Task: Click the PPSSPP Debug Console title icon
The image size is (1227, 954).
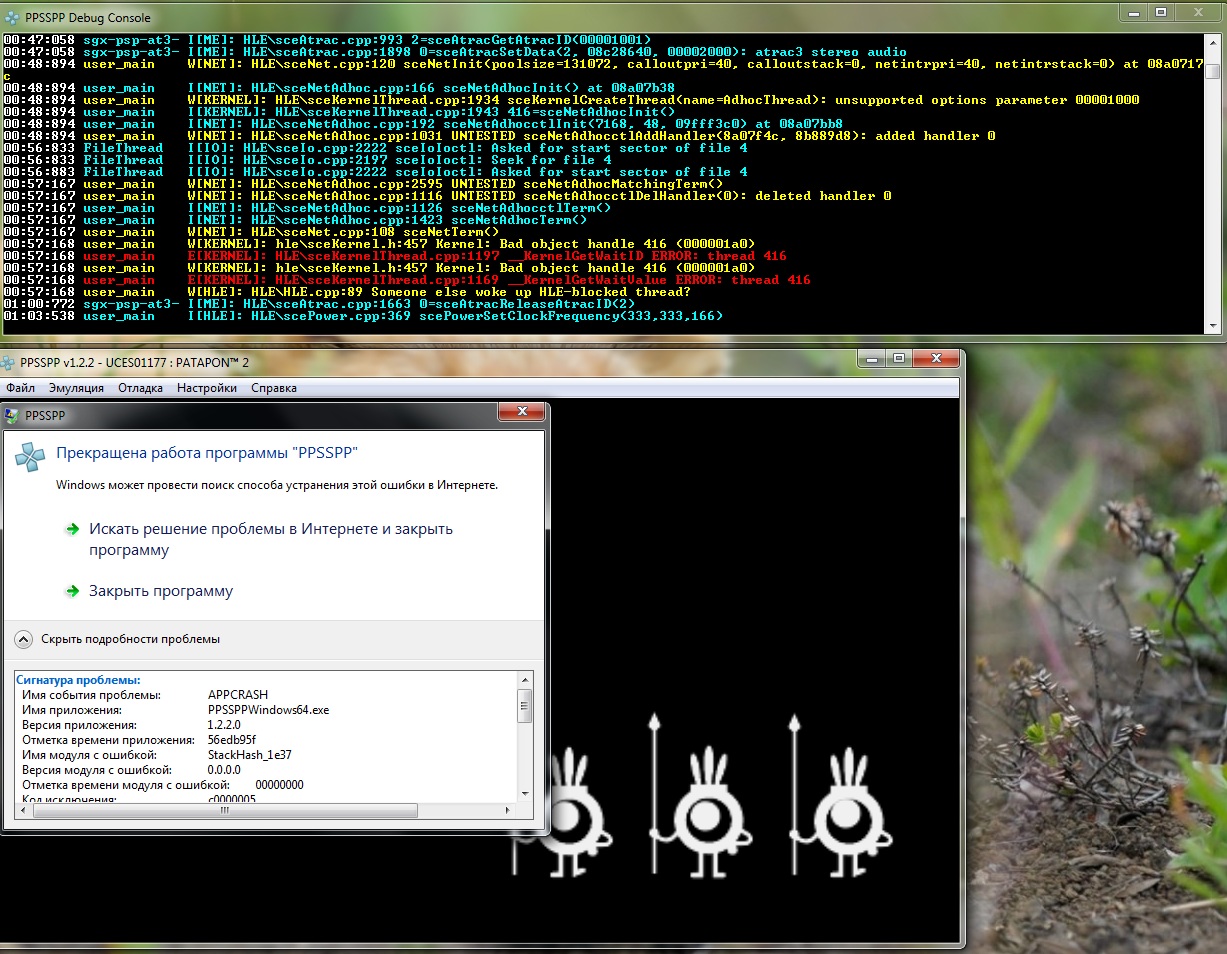Action: point(13,17)
